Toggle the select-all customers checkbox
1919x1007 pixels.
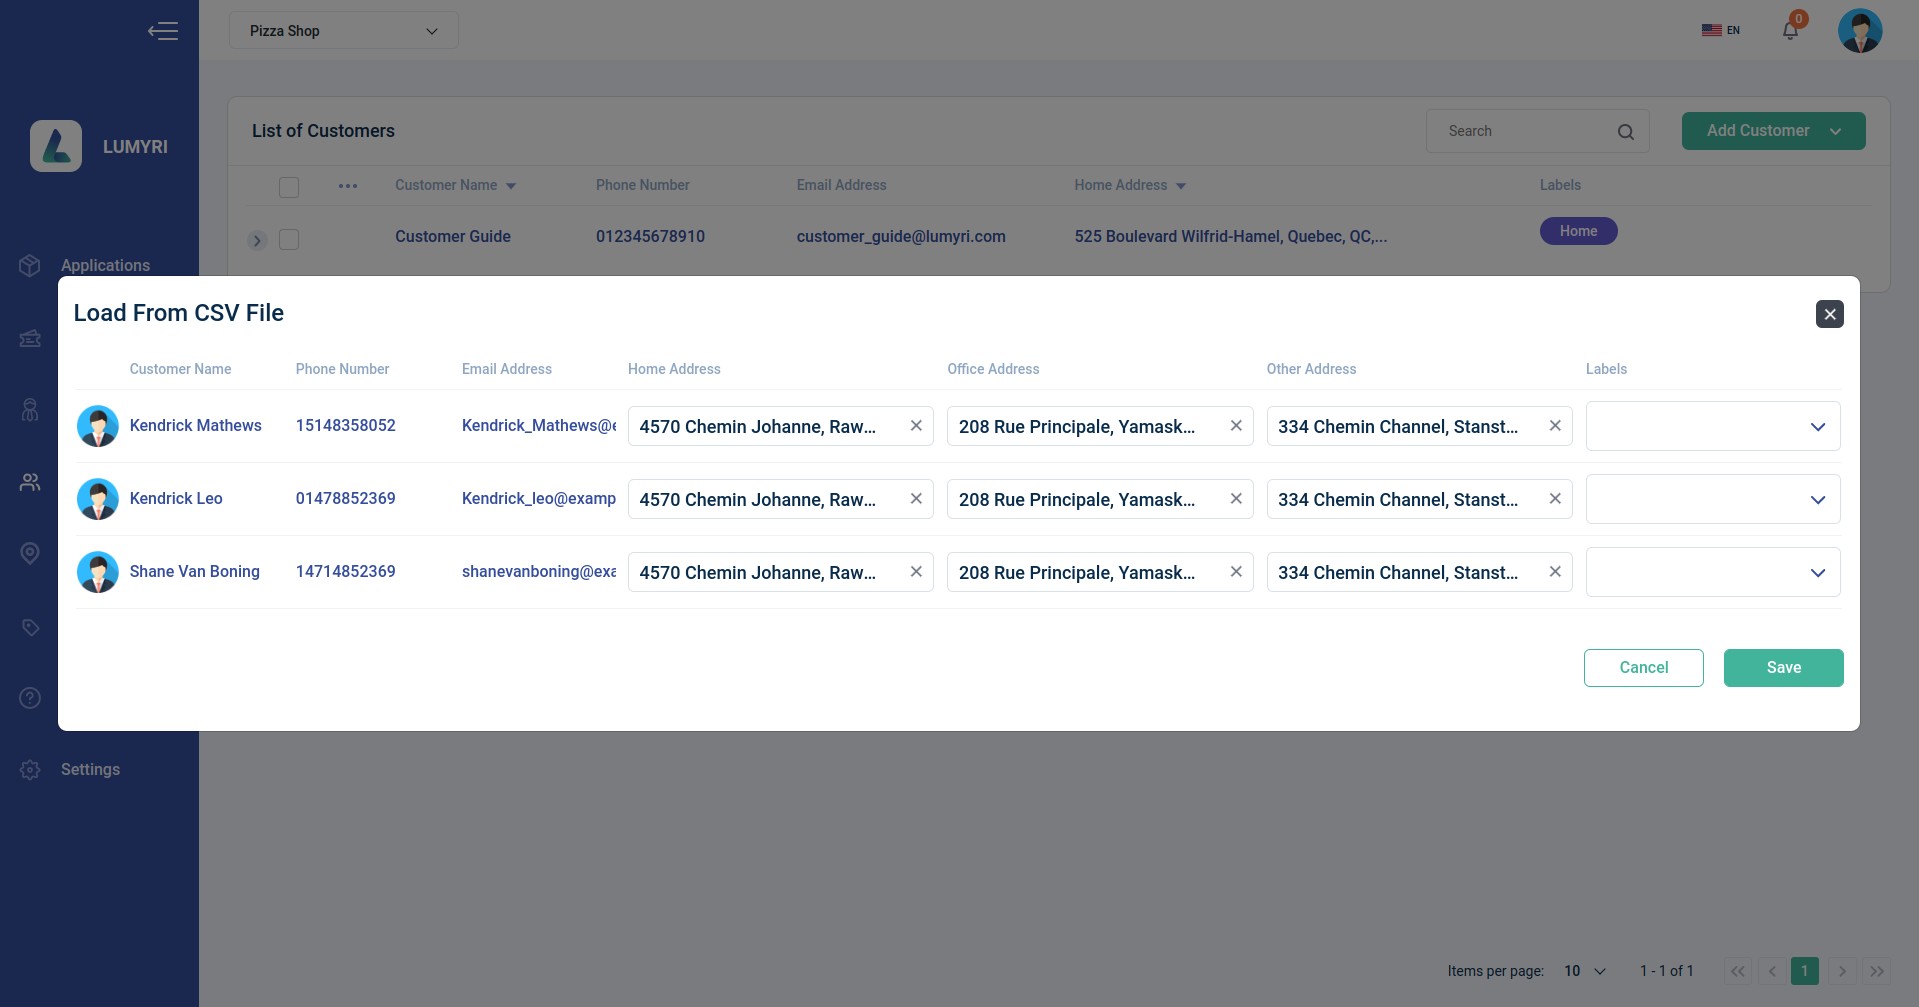click(x=289, y=187)
